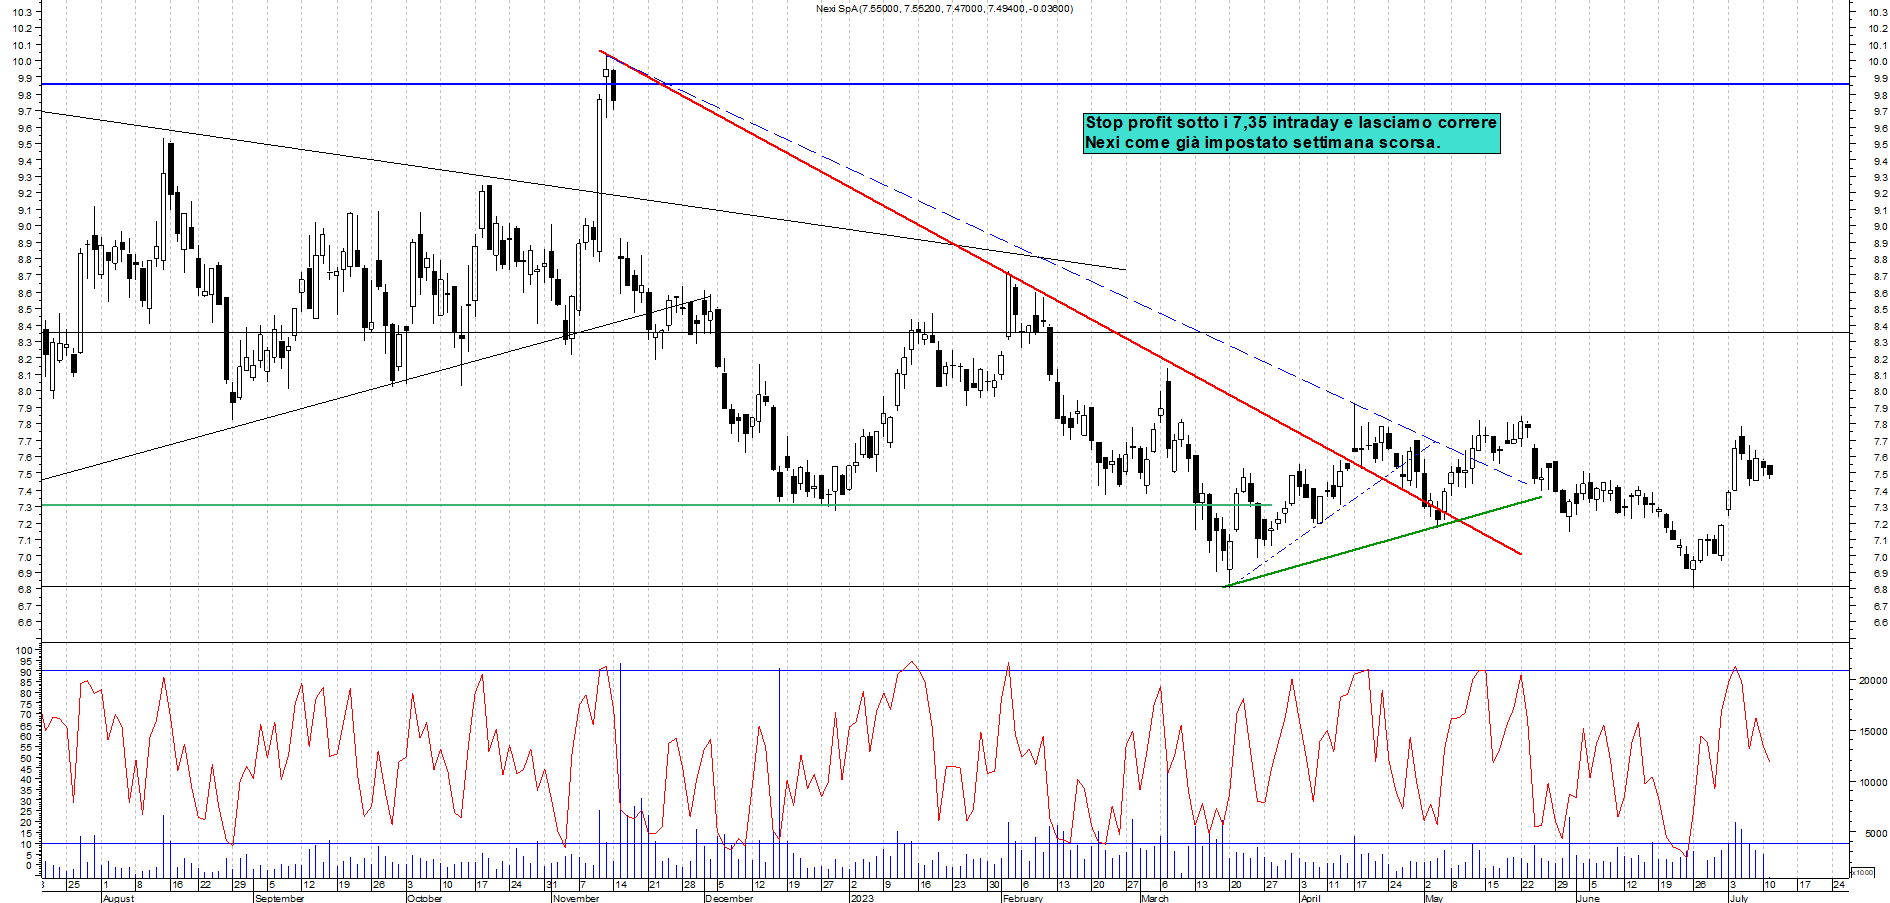Select the thick red descending trendline
Viewport: 1890px width, 903px height.
click(x=1060, y=302)
